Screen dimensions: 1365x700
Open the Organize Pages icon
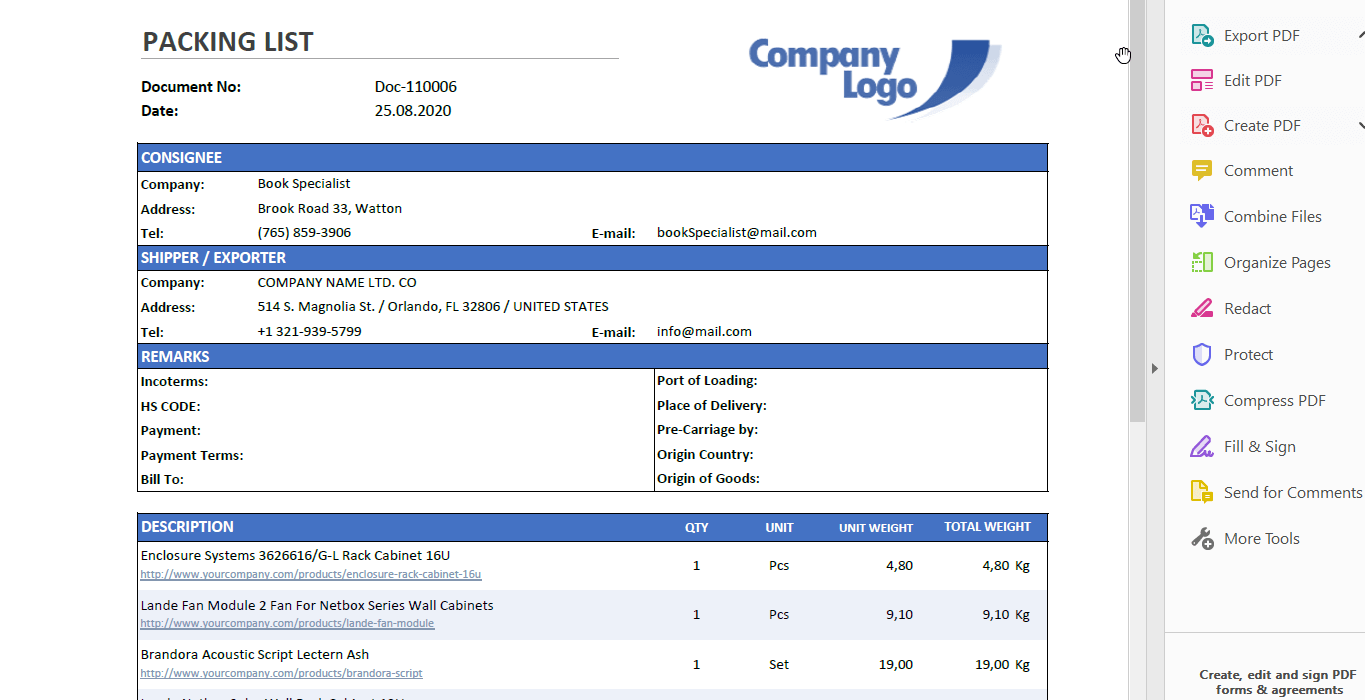[1202, 262]
